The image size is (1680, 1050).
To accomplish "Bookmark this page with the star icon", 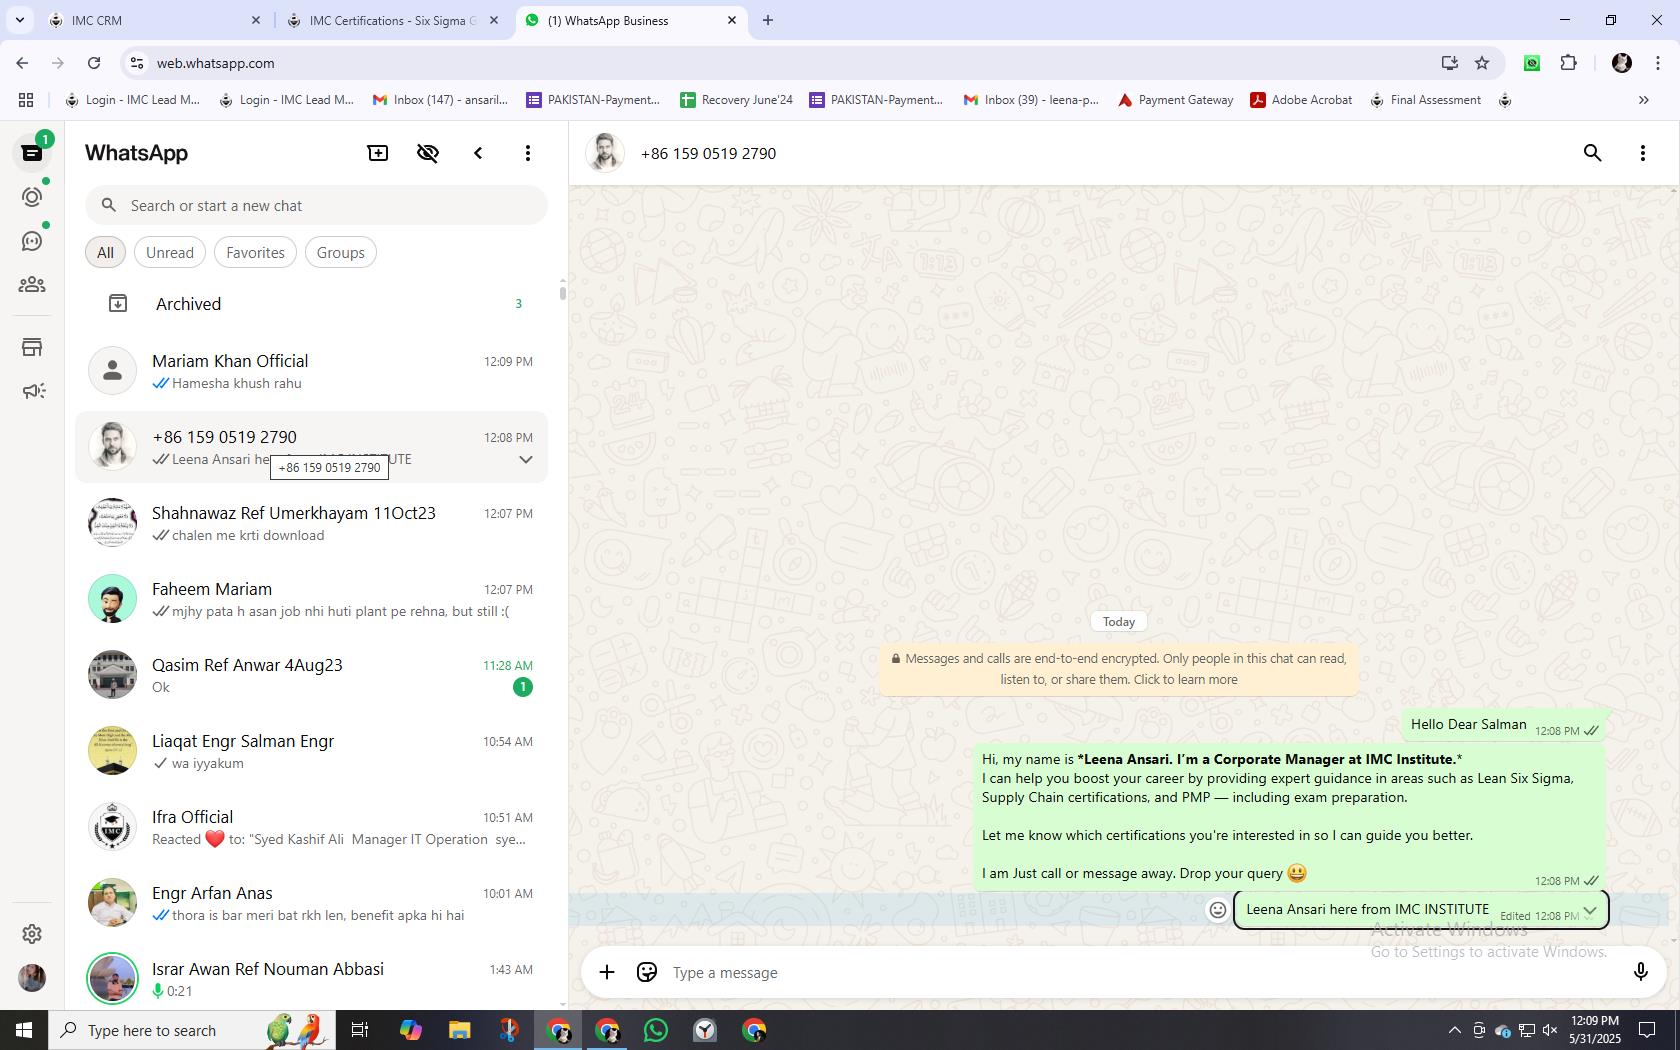I will tap(1482, 63).
